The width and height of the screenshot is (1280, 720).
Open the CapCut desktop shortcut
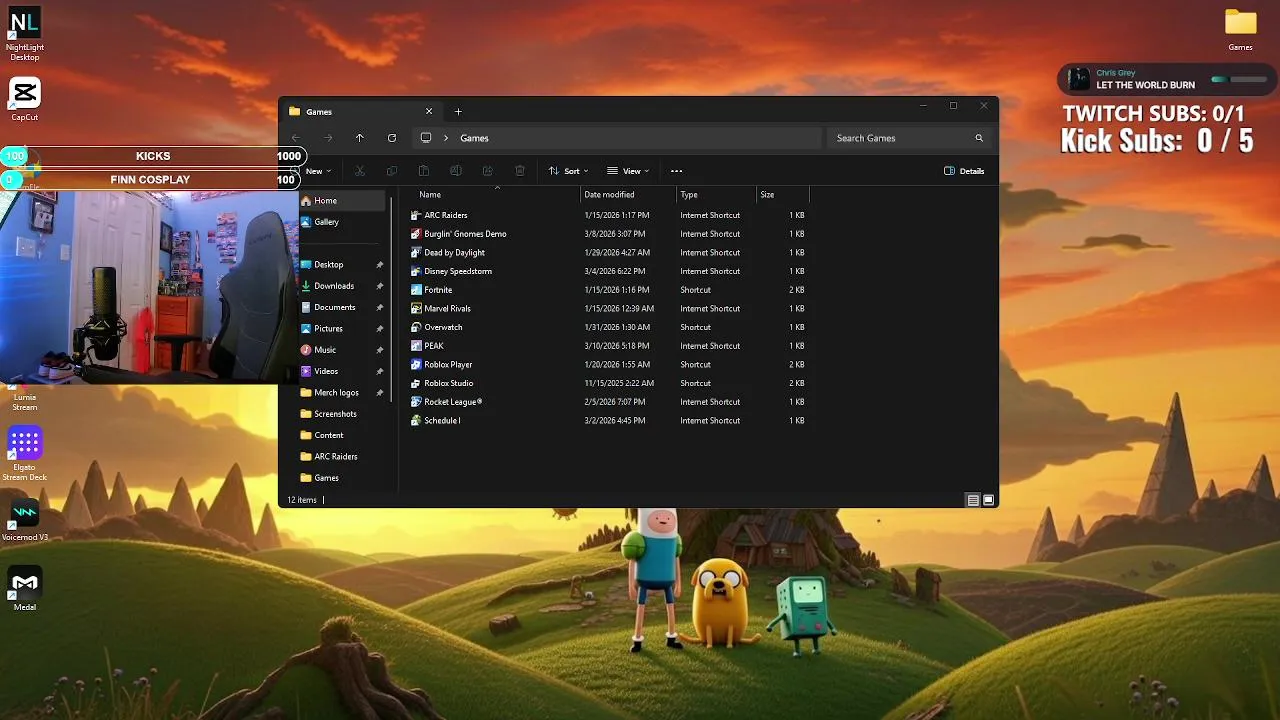coord(25,99)
